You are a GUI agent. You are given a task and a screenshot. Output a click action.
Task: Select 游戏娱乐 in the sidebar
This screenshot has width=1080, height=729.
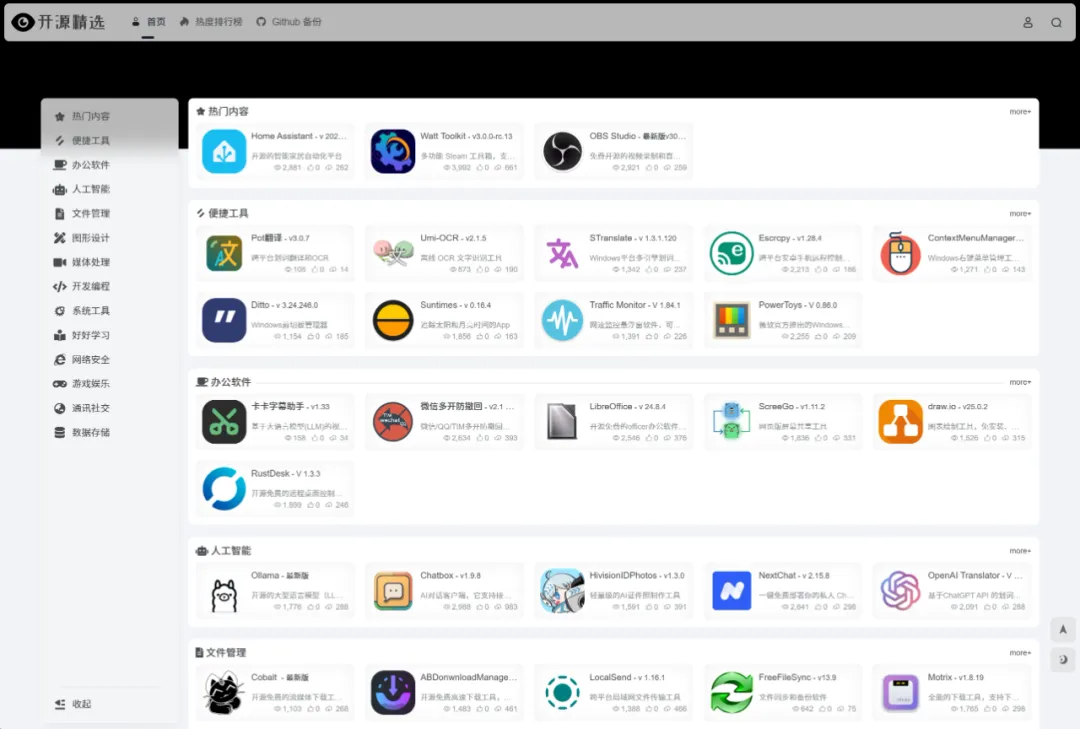[x=110, y=383]
